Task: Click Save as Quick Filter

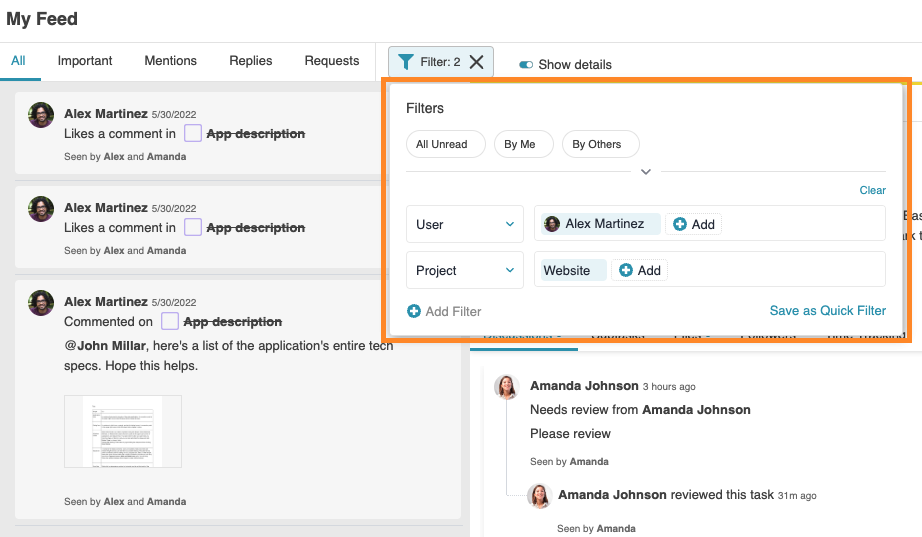Action: (x=827, y=311)
